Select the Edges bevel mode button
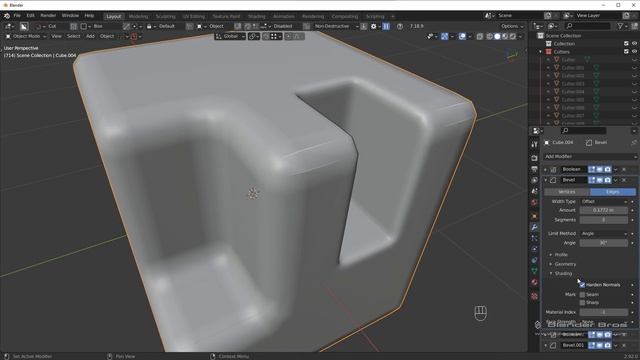640x360 pixels. pyautogui.click(x=613, y=192)
